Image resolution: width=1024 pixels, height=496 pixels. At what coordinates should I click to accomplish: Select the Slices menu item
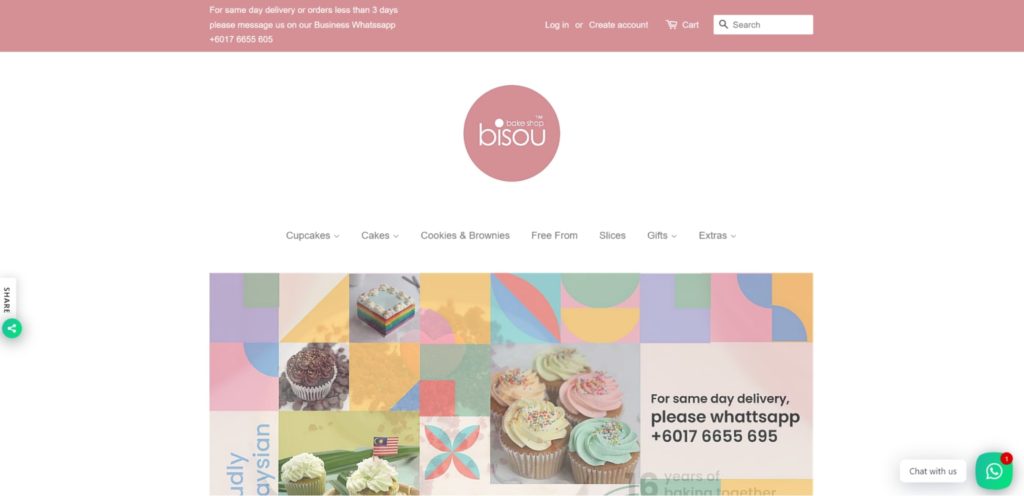coord(612,236)
